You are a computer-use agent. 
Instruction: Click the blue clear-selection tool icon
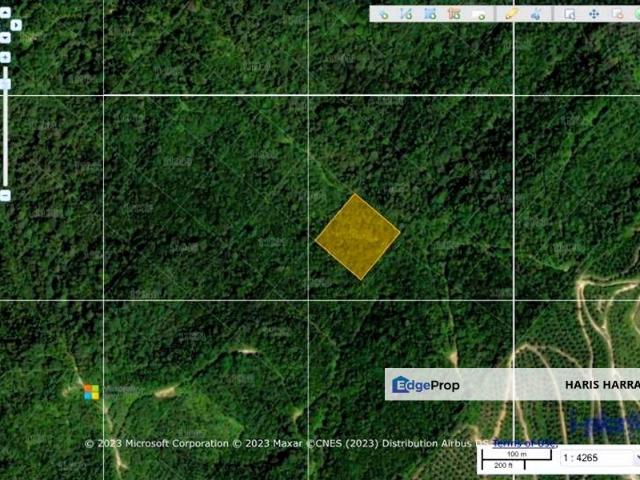tap(536, 14)
